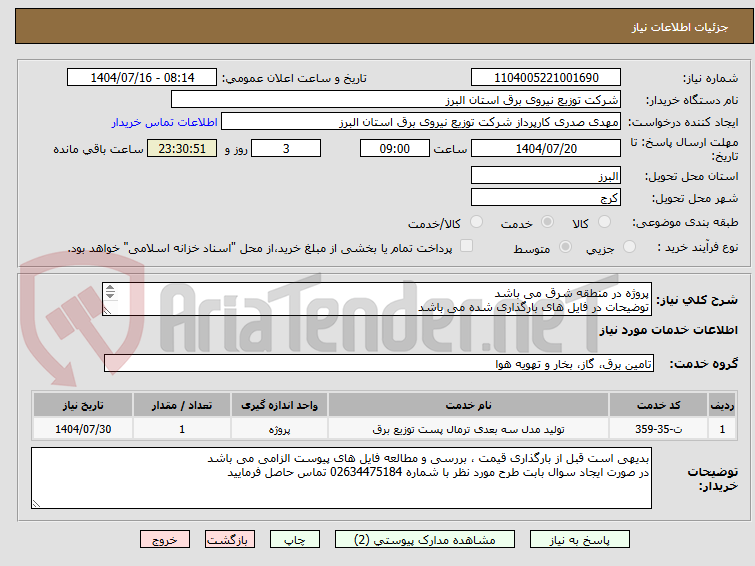The image size is (755, 566).
Task: Click the بازگشت back button
Action: click(x=230, y=540)
